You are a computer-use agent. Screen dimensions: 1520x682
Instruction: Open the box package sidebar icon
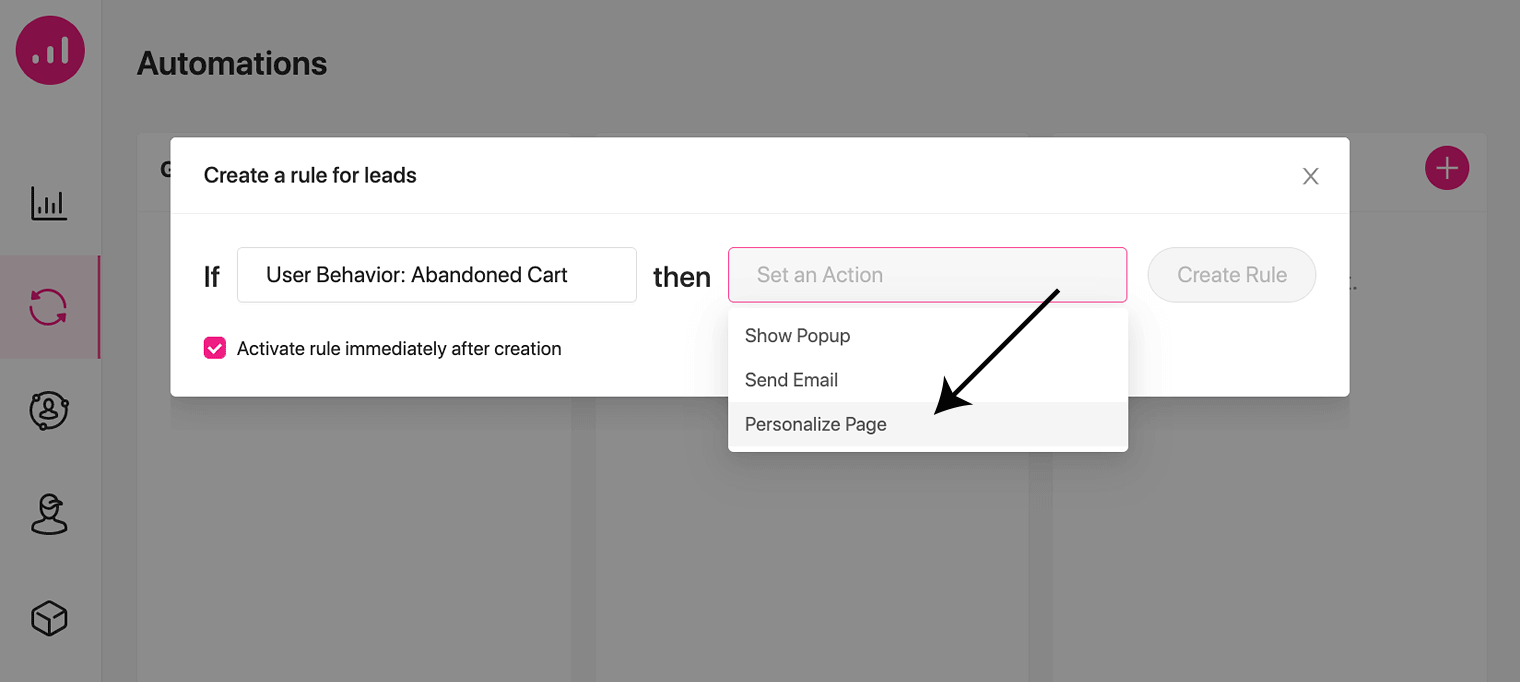[49, 619]
